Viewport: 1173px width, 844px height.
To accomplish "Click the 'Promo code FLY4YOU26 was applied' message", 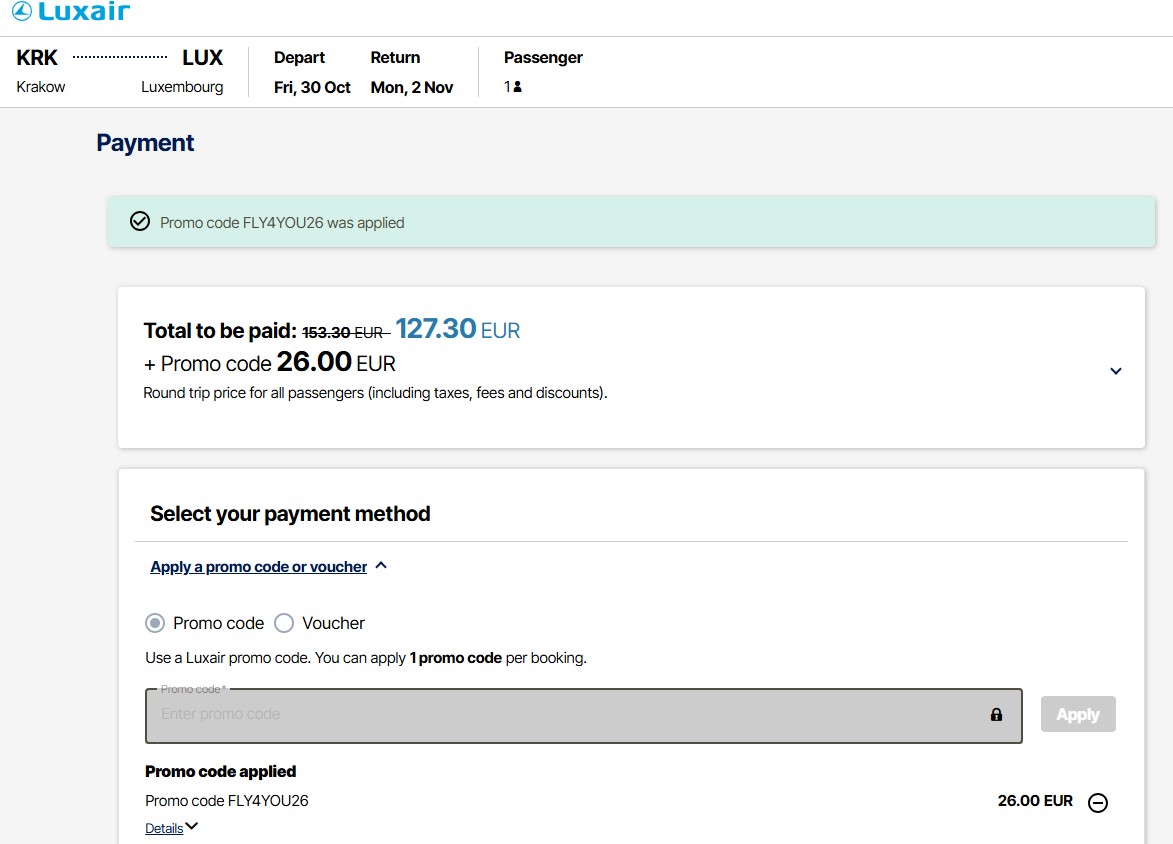I will pos(282,223).
